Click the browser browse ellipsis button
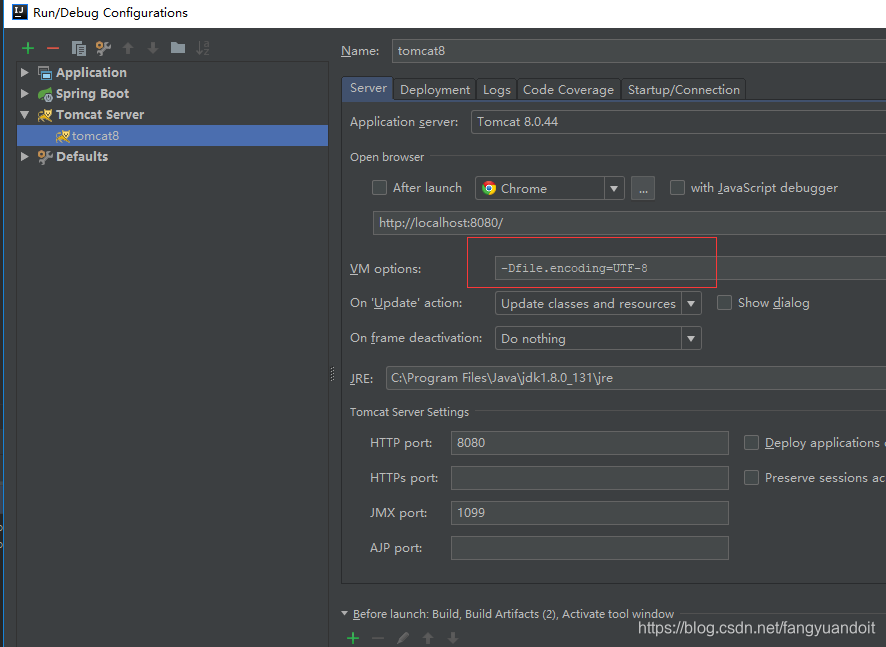The width and height of the screenshot is (886, 647). 643,188
